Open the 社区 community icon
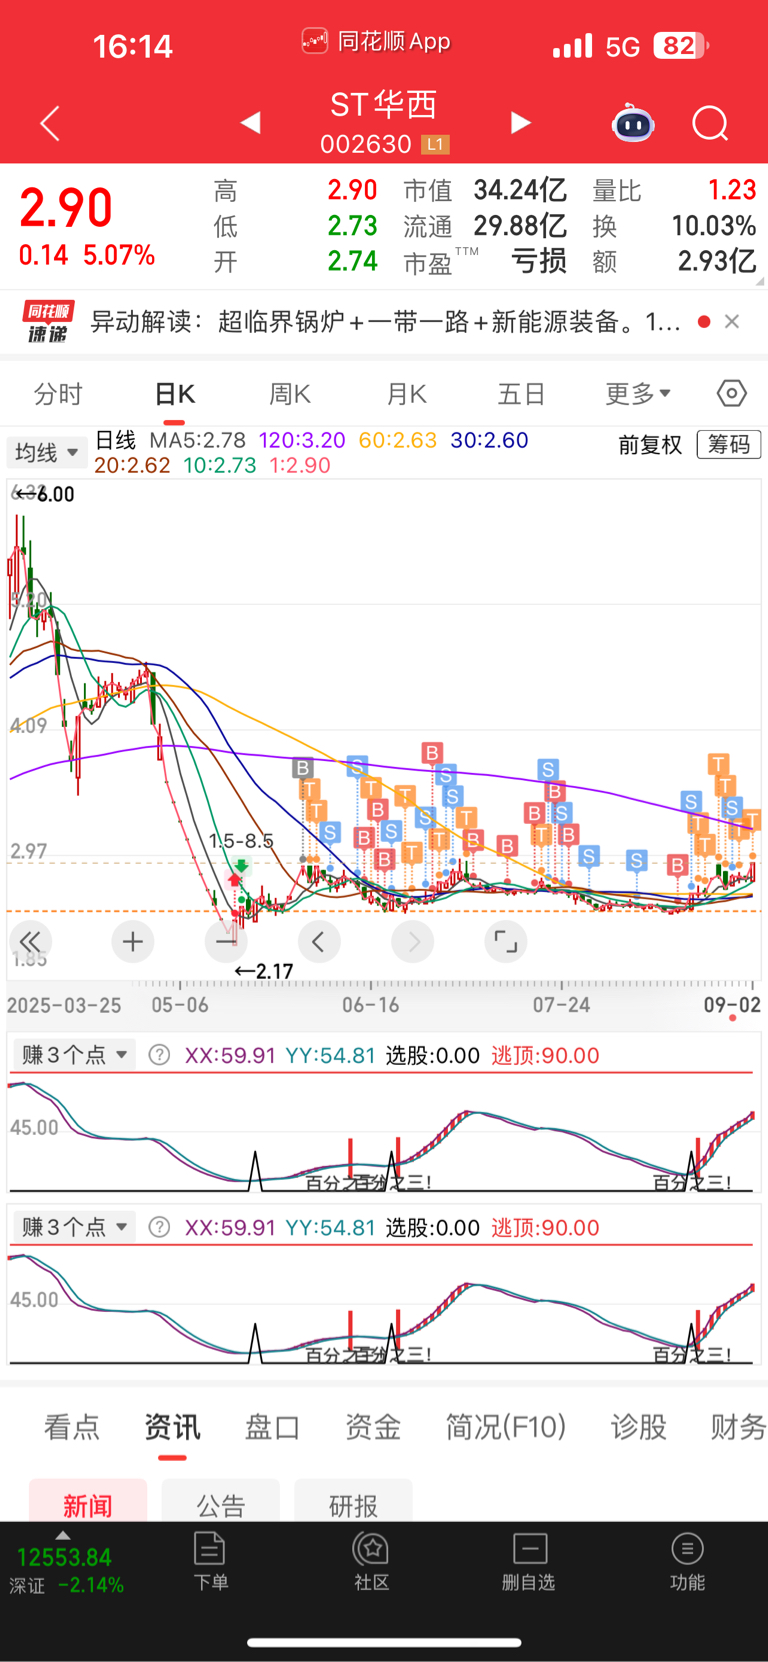This screenshot has height=1662, width=768. click(x=371, y=1561)
